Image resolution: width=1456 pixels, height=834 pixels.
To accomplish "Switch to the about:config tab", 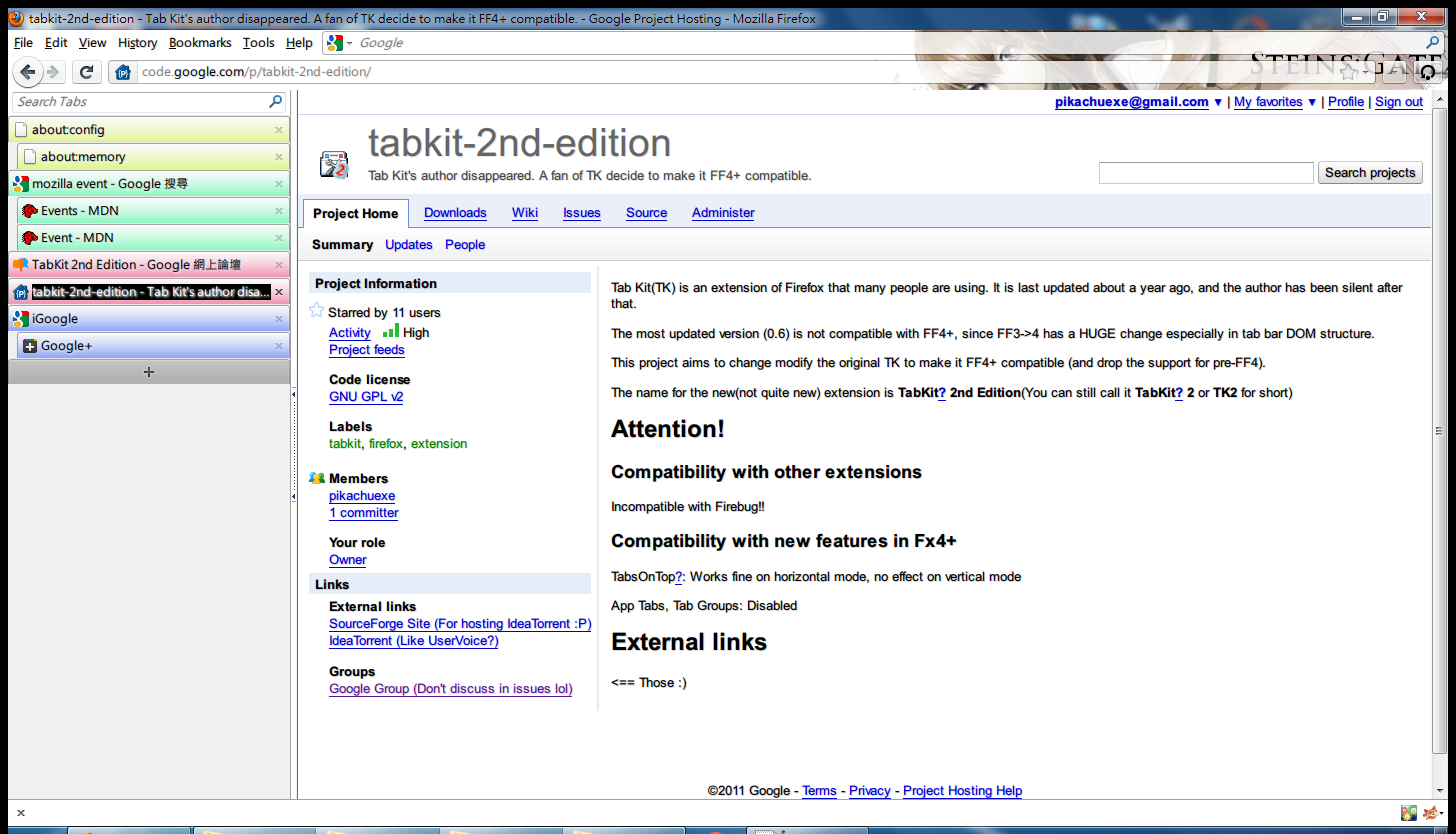I will 149,130.
